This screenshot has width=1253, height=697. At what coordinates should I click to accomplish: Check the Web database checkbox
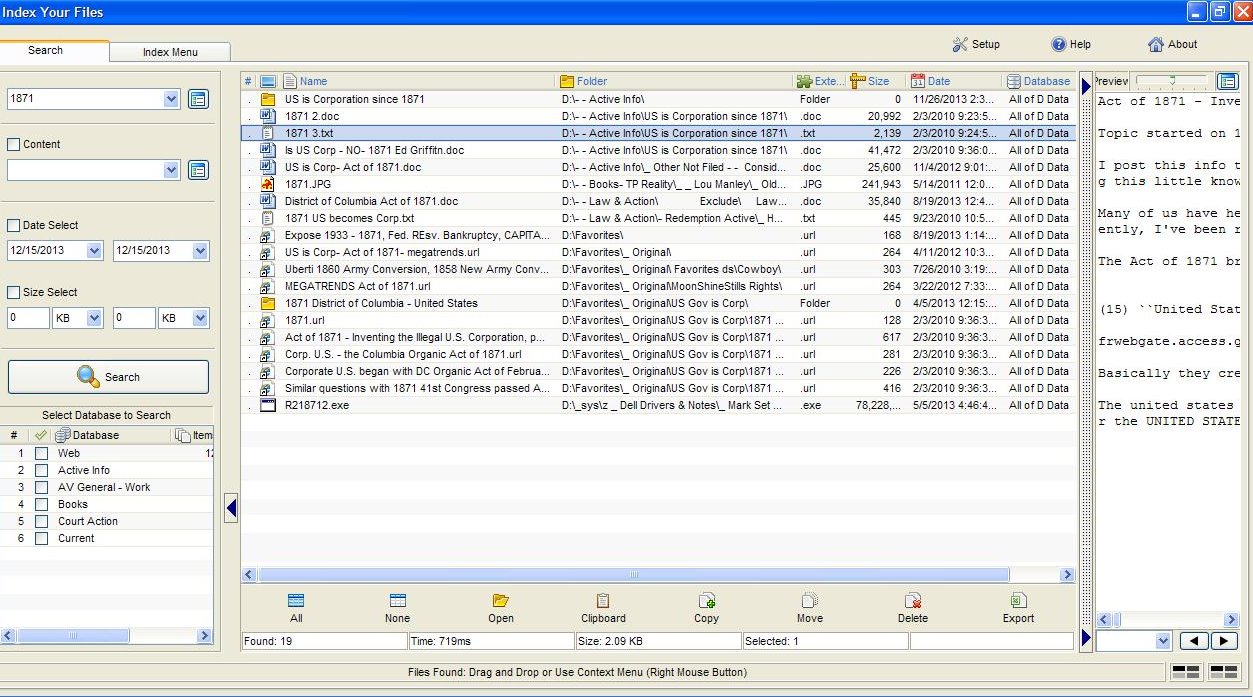point(41,453)
